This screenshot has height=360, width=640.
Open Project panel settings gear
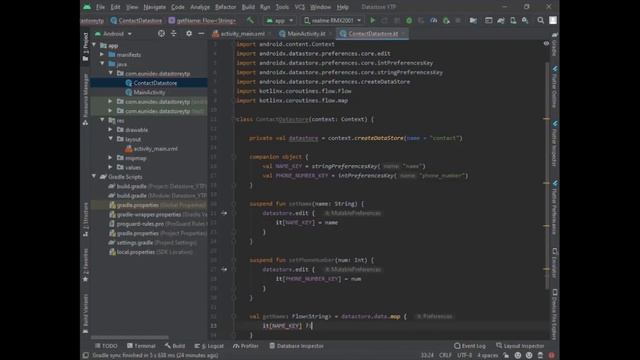point(189,33)
